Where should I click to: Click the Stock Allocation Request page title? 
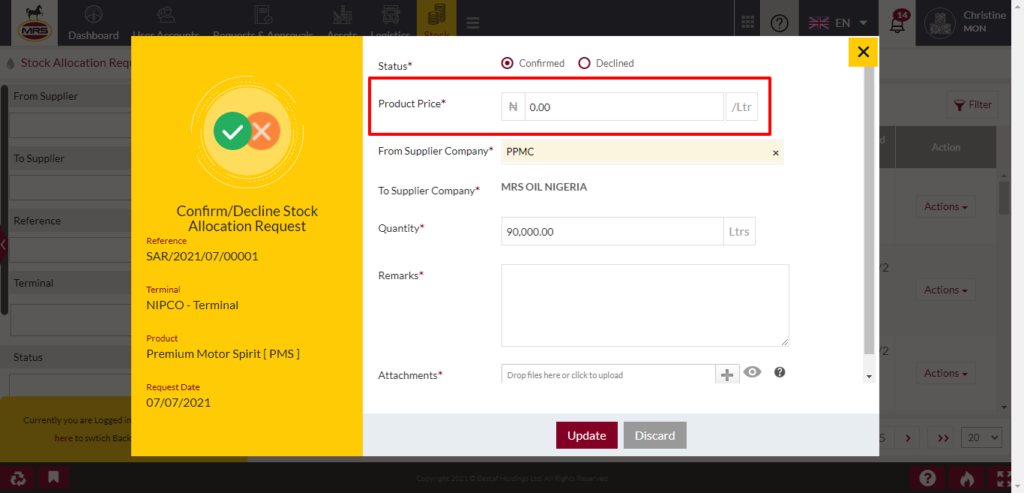[77, 63]
